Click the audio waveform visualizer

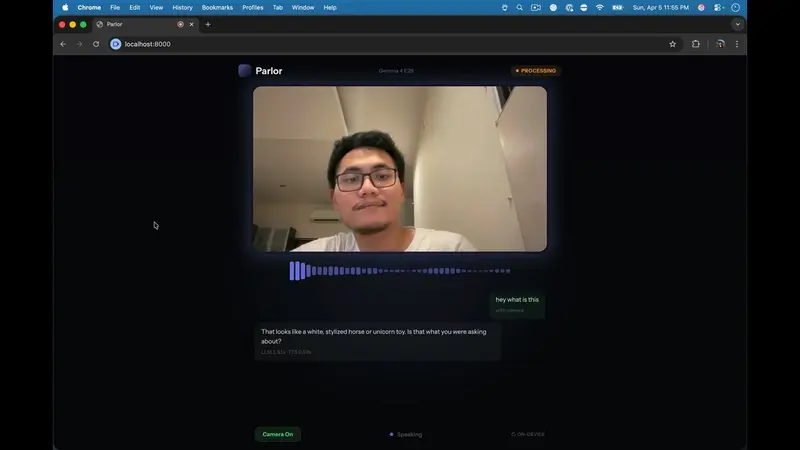400,271
